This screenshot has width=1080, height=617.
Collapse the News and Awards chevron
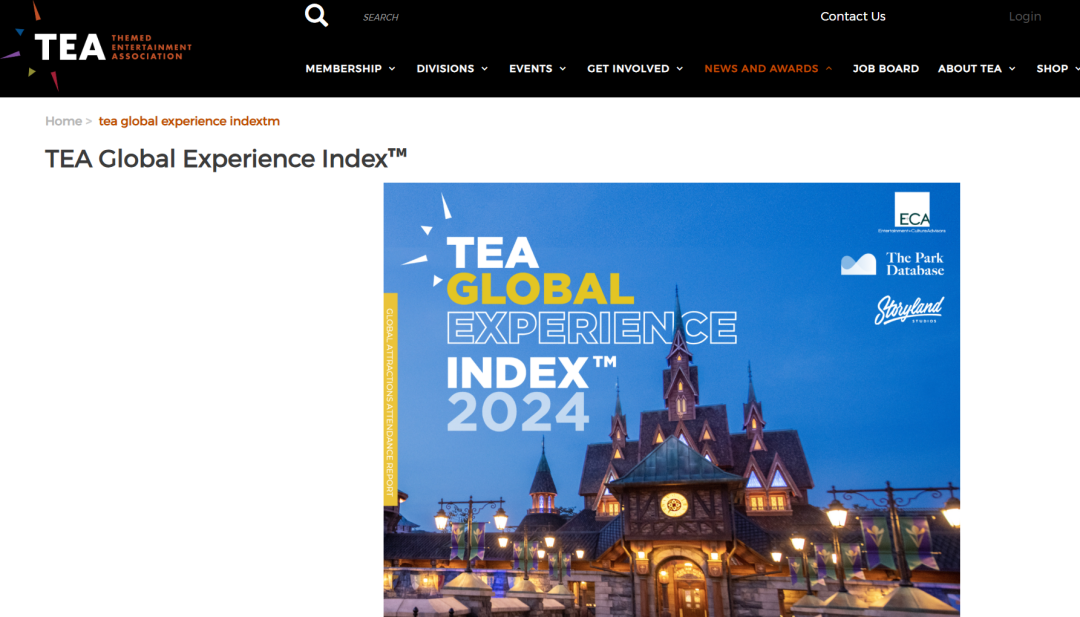pyautogui.click(x=829, y=69)
